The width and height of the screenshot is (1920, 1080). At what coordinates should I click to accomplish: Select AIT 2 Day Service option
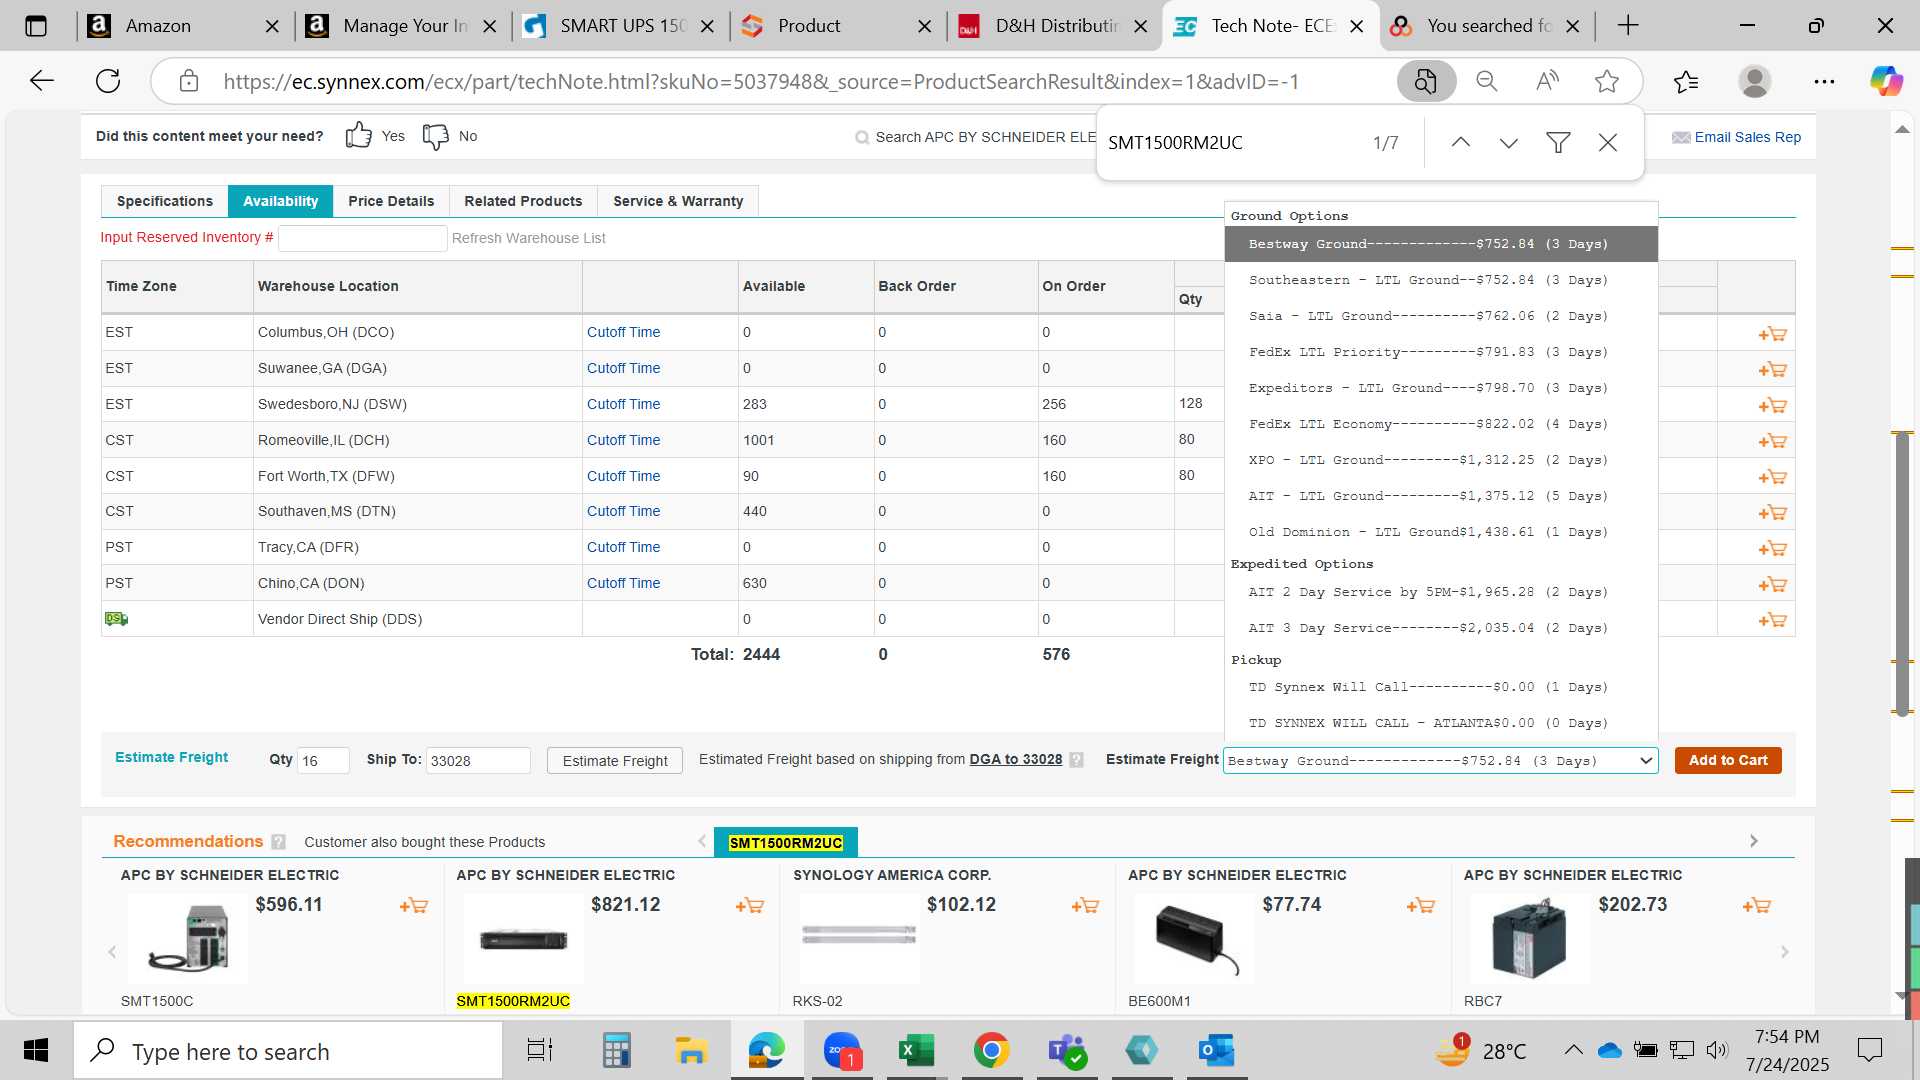(x=1440, y=592)
